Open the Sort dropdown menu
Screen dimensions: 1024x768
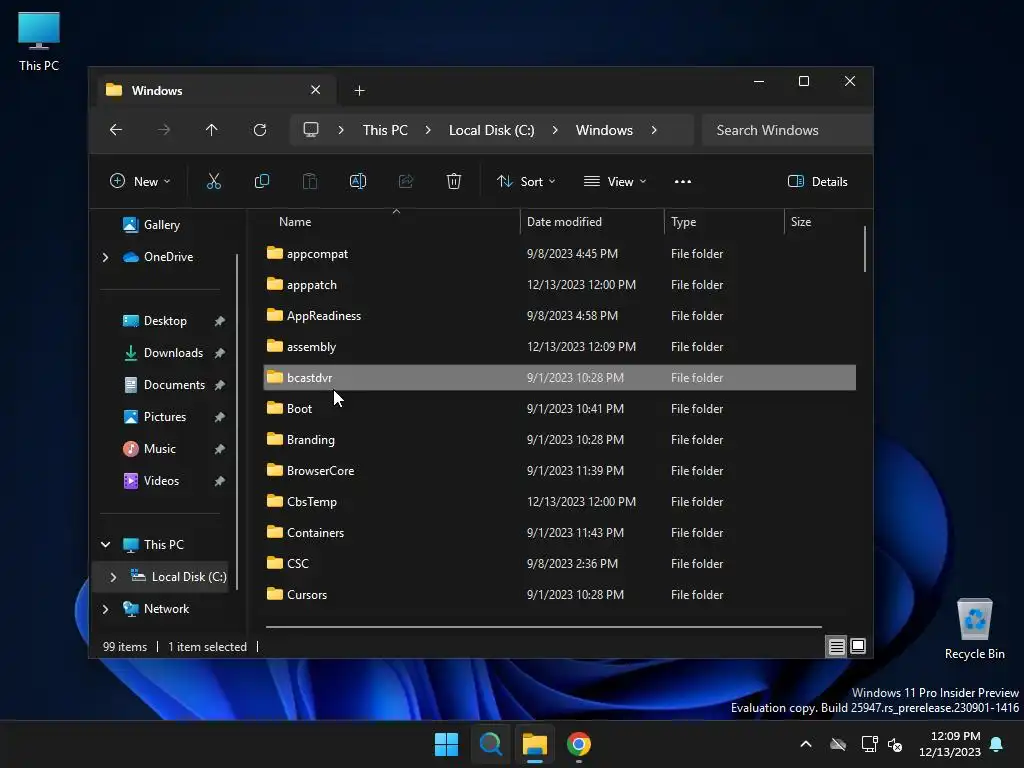pos(526,182)
